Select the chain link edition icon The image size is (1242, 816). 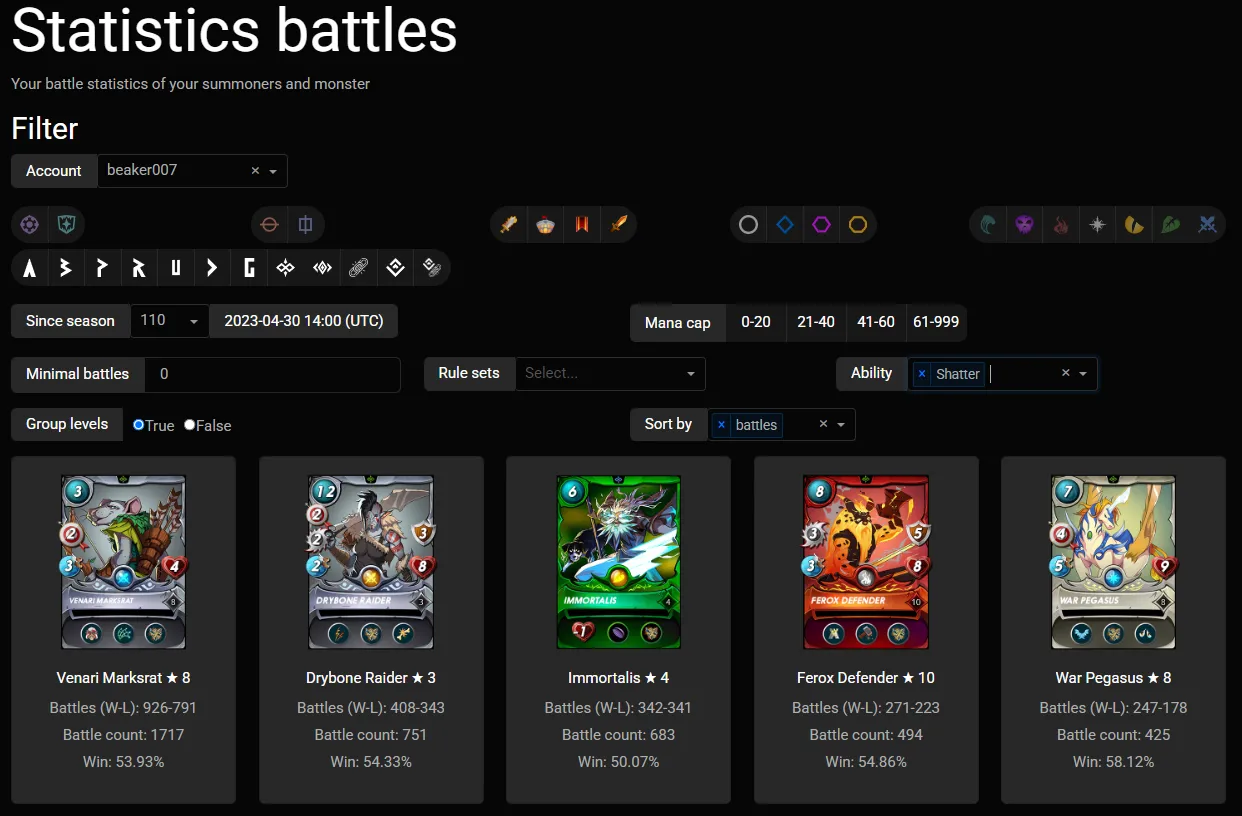tap(358, 268)
